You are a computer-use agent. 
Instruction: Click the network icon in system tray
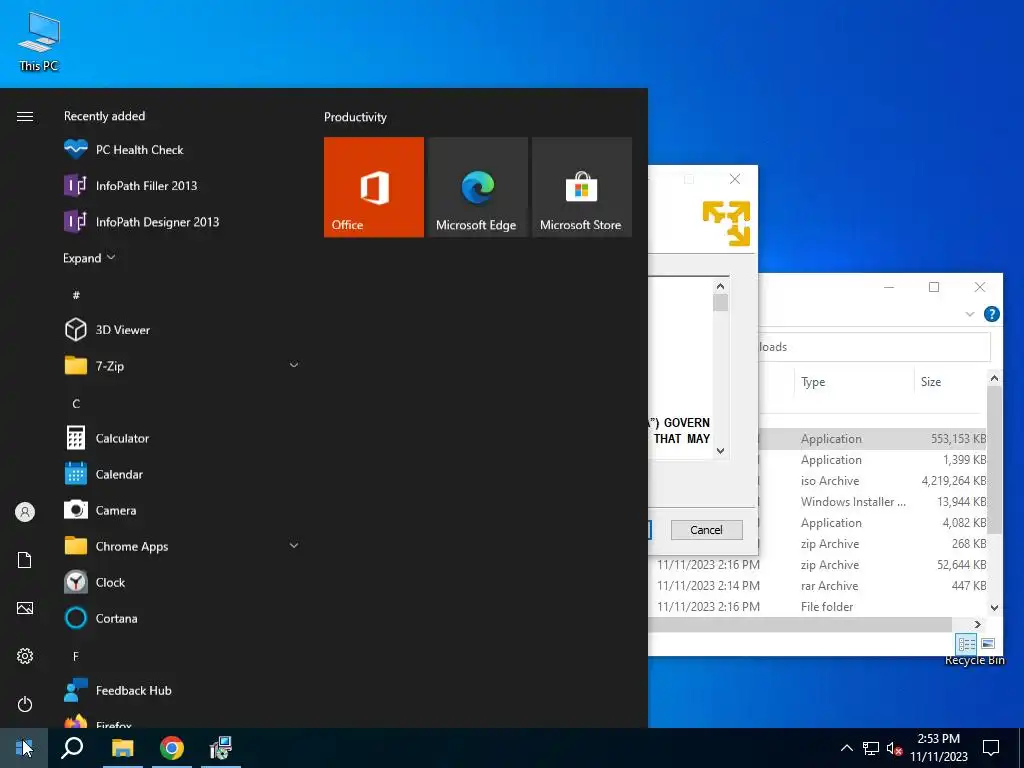(871, 748)
